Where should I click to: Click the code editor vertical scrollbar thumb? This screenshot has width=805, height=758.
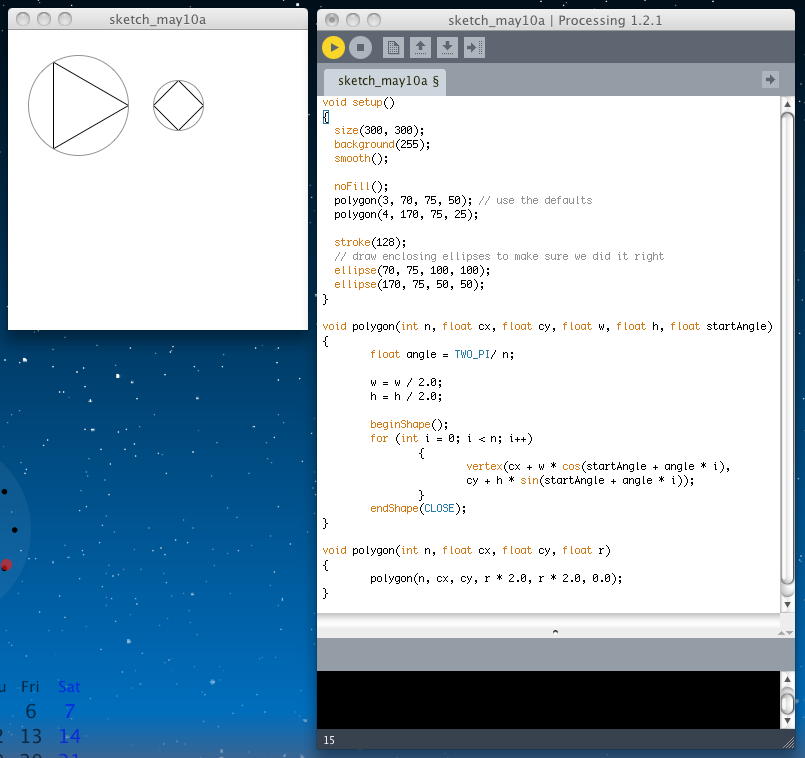pyautogui.click(x=788, y=340)
